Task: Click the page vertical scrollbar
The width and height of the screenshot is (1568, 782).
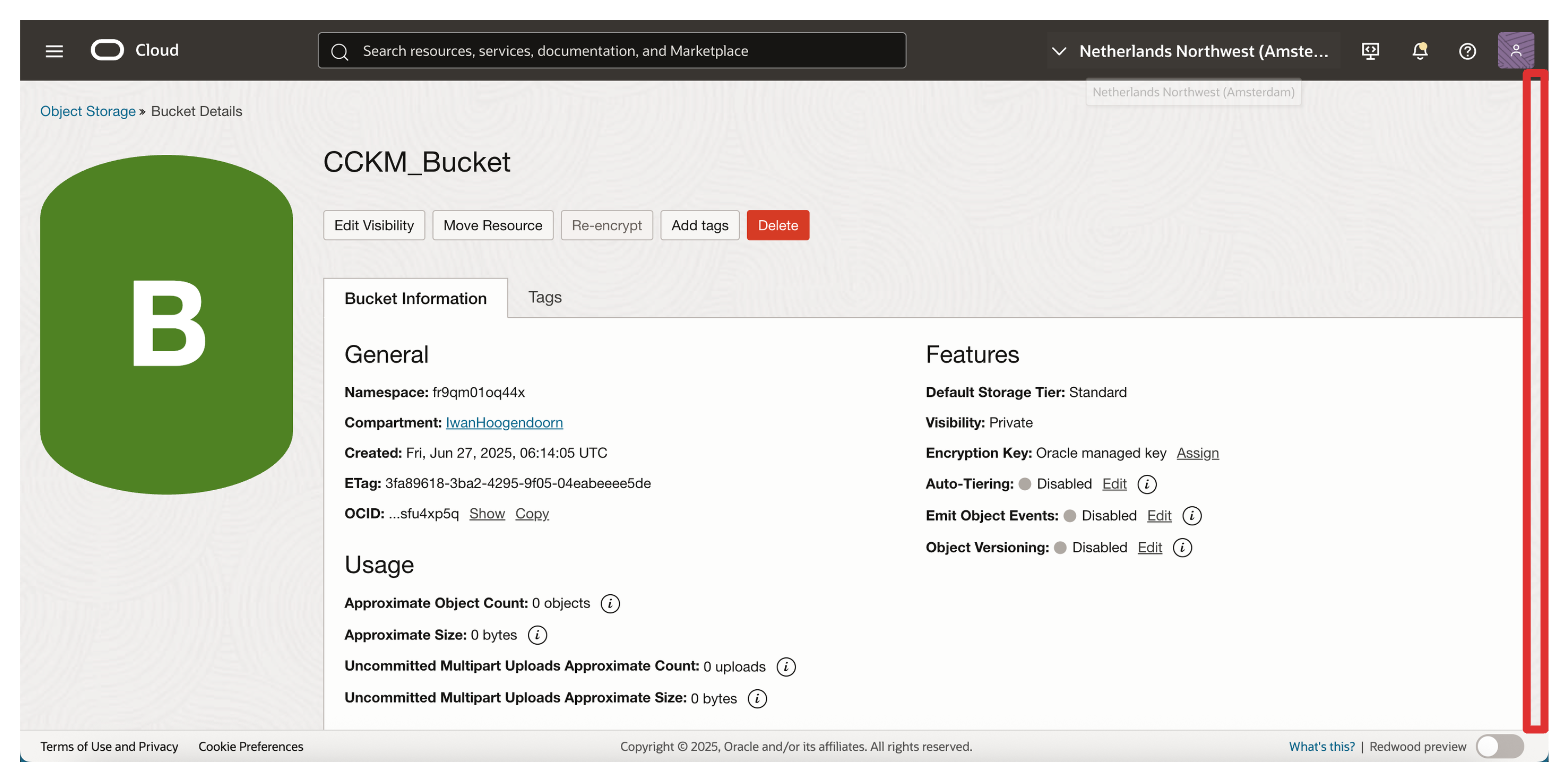Action: coord(1534,400)
